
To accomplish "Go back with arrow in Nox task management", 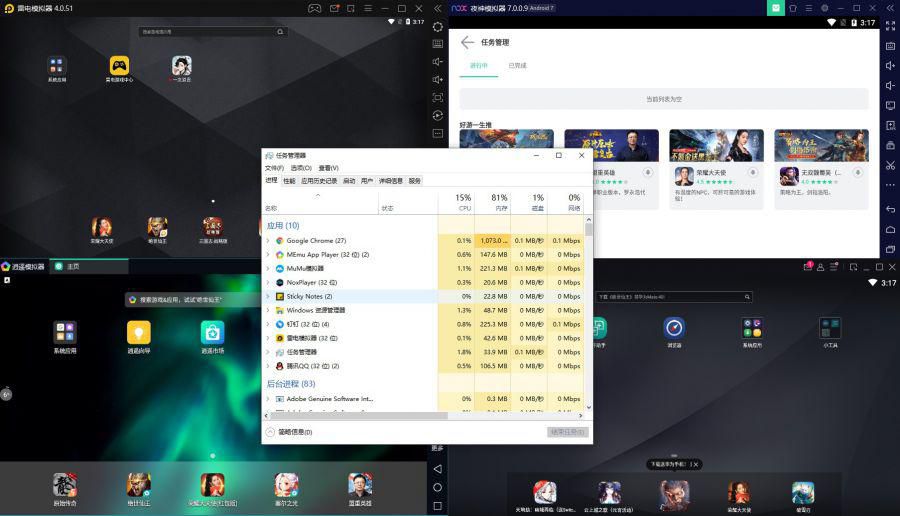I will pos(467,42).
